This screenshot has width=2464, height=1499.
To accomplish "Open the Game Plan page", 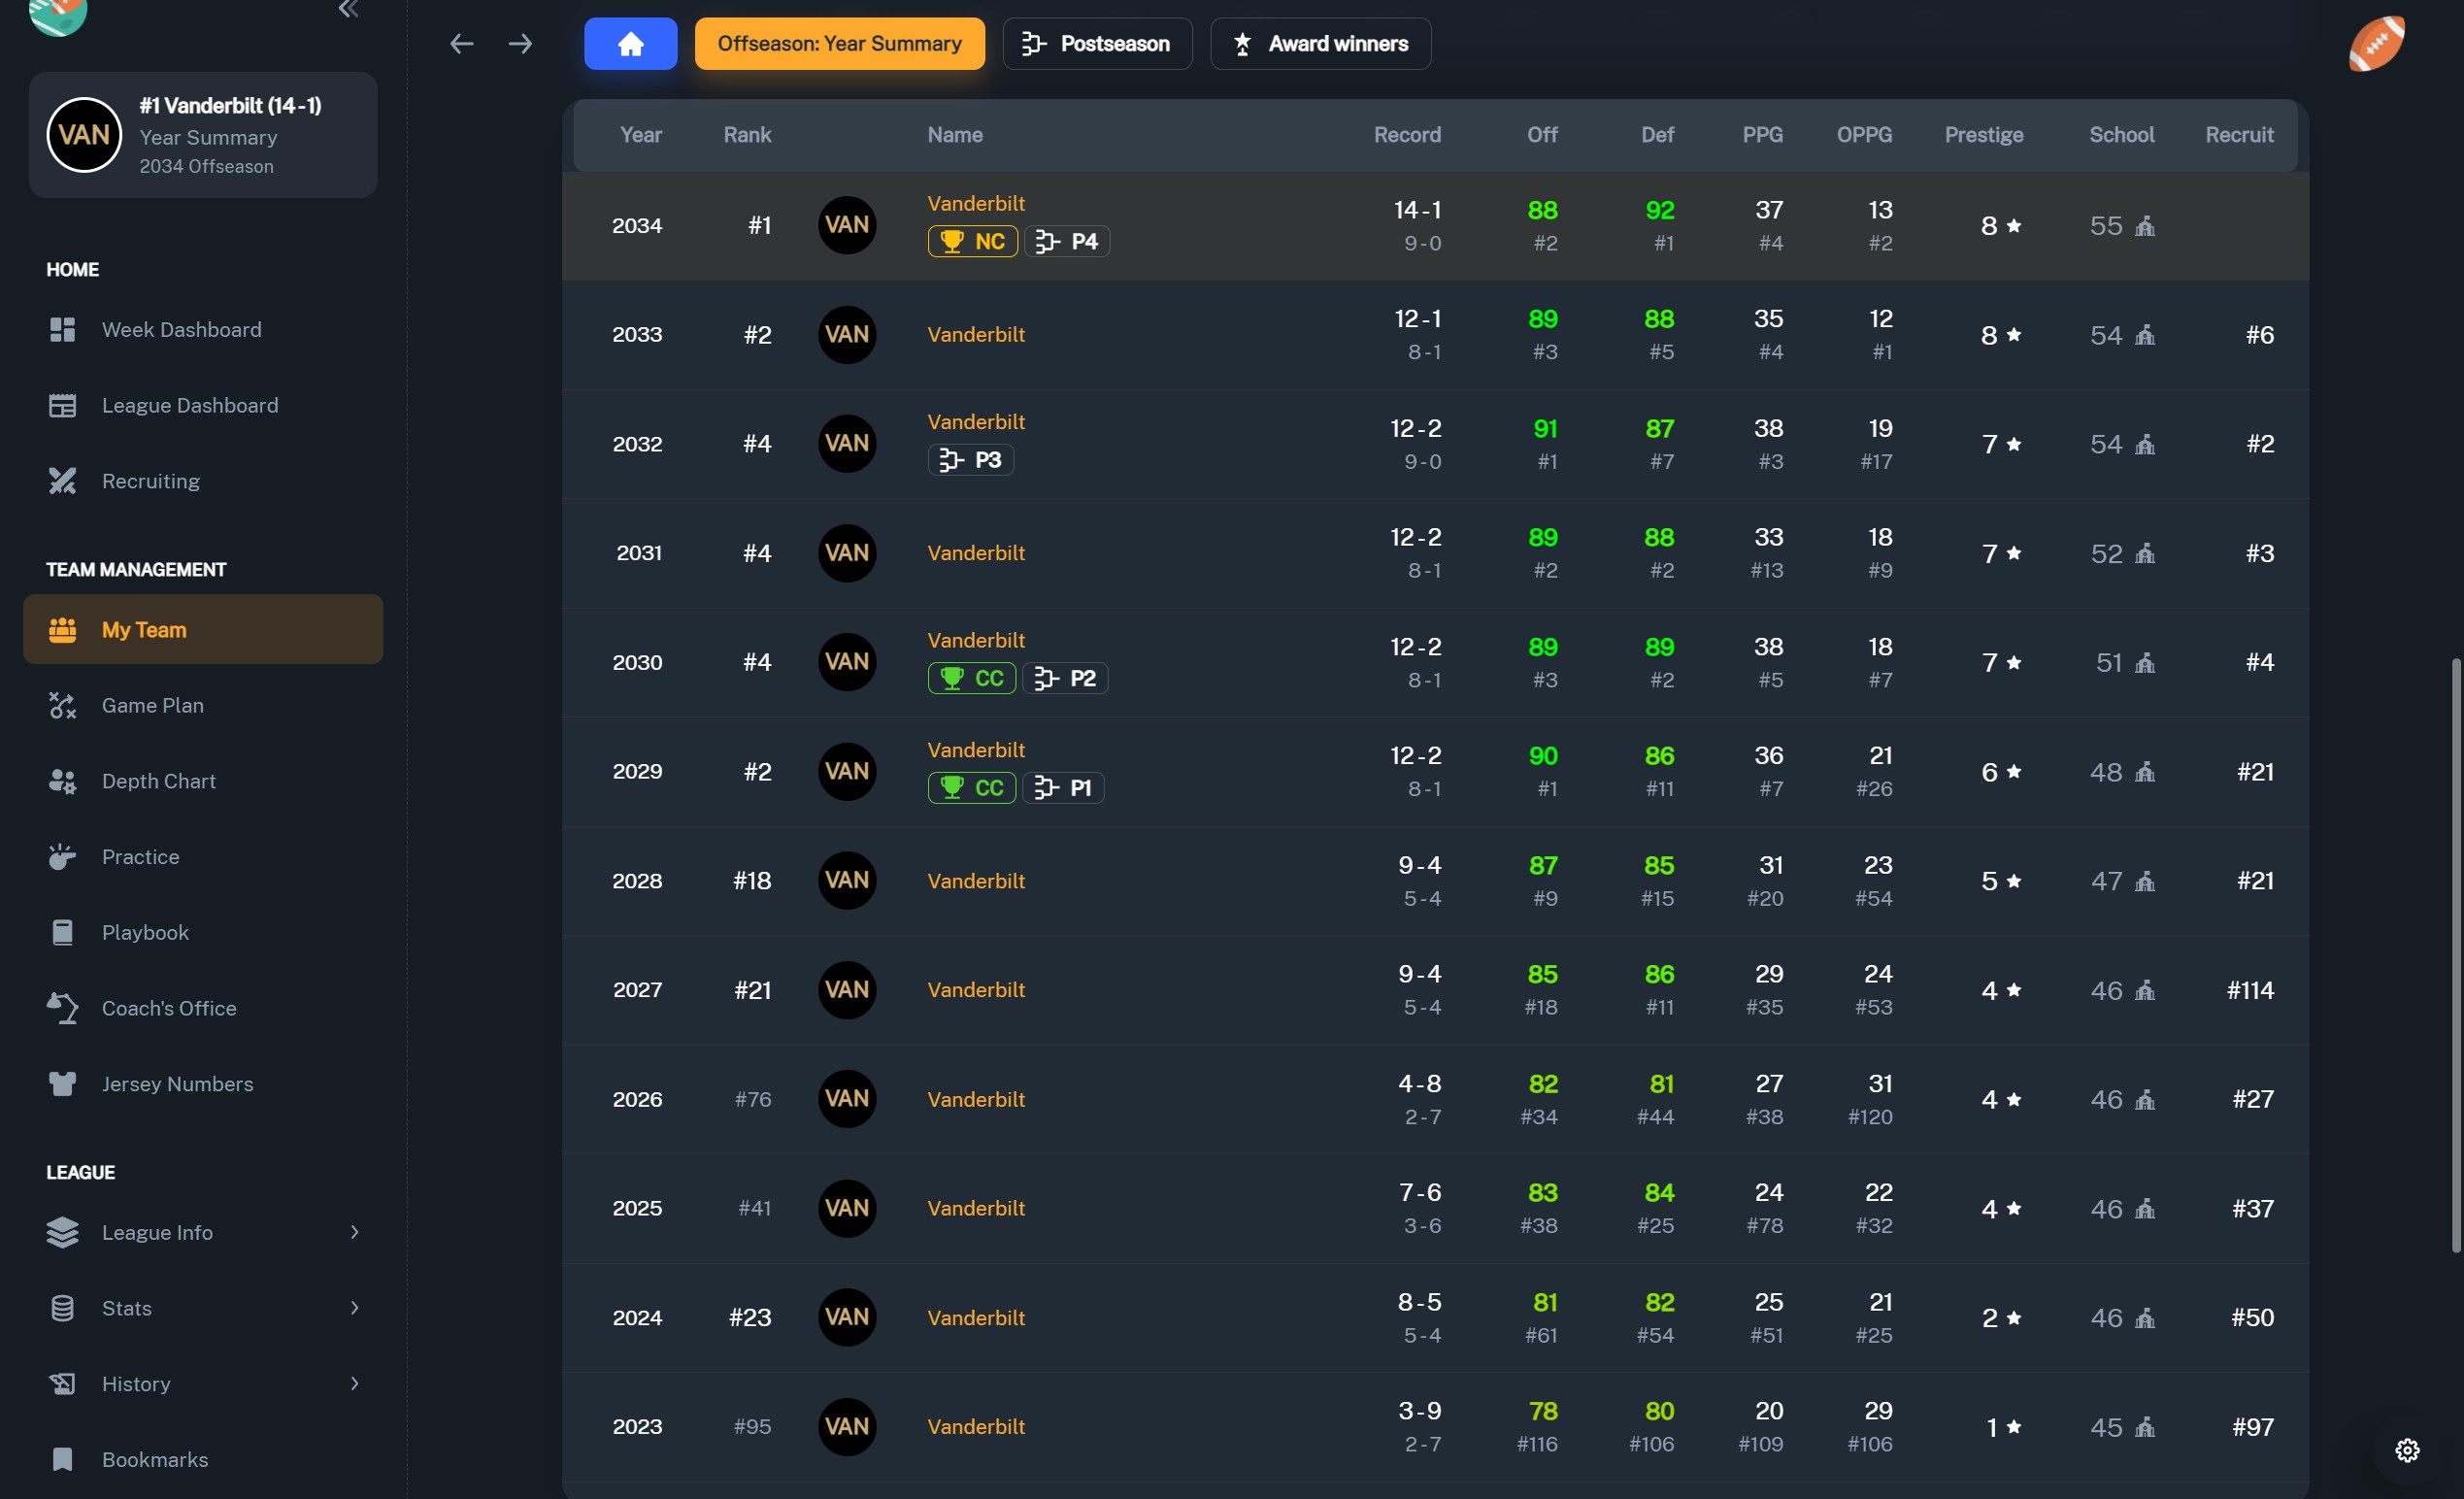I will (x=152, y=705).
